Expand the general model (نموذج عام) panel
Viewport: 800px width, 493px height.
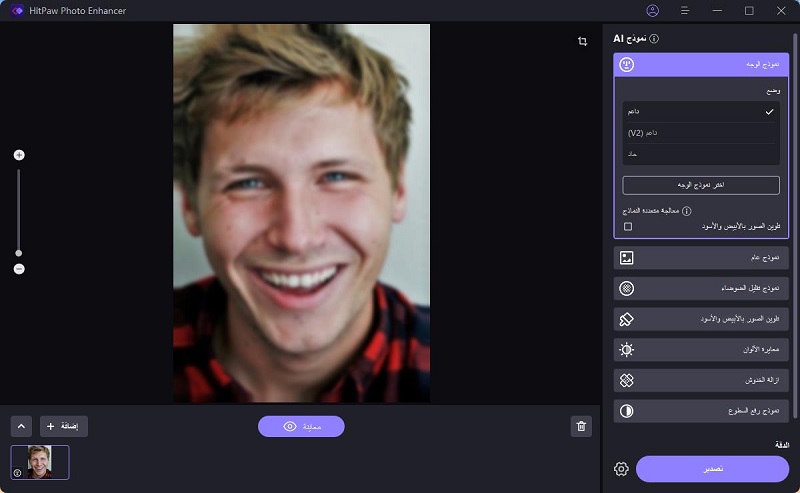pyautogui.click(x=701, y=258)
